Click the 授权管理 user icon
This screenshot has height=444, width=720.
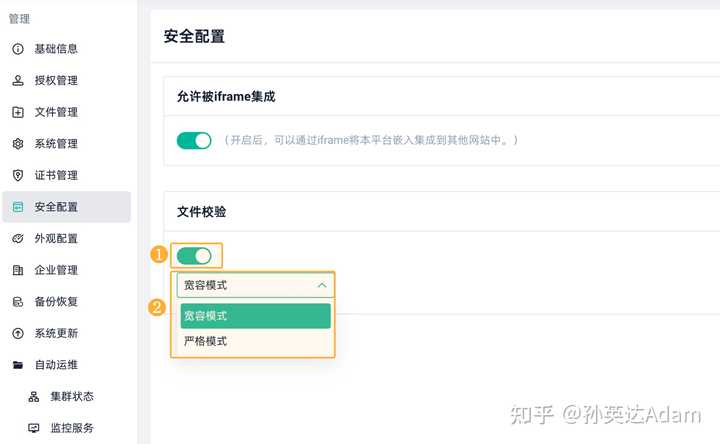pyautogui.click(x=18, y=80)
